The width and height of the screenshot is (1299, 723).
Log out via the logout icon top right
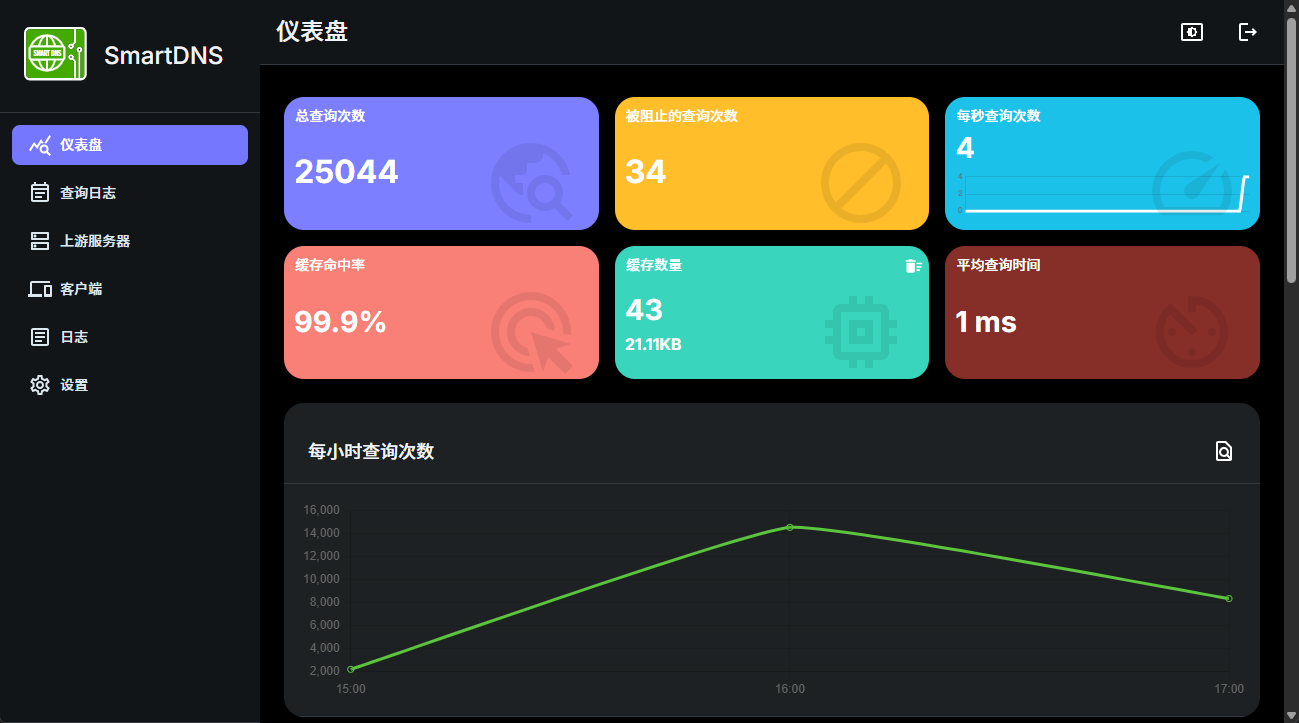click(1248, 32)
